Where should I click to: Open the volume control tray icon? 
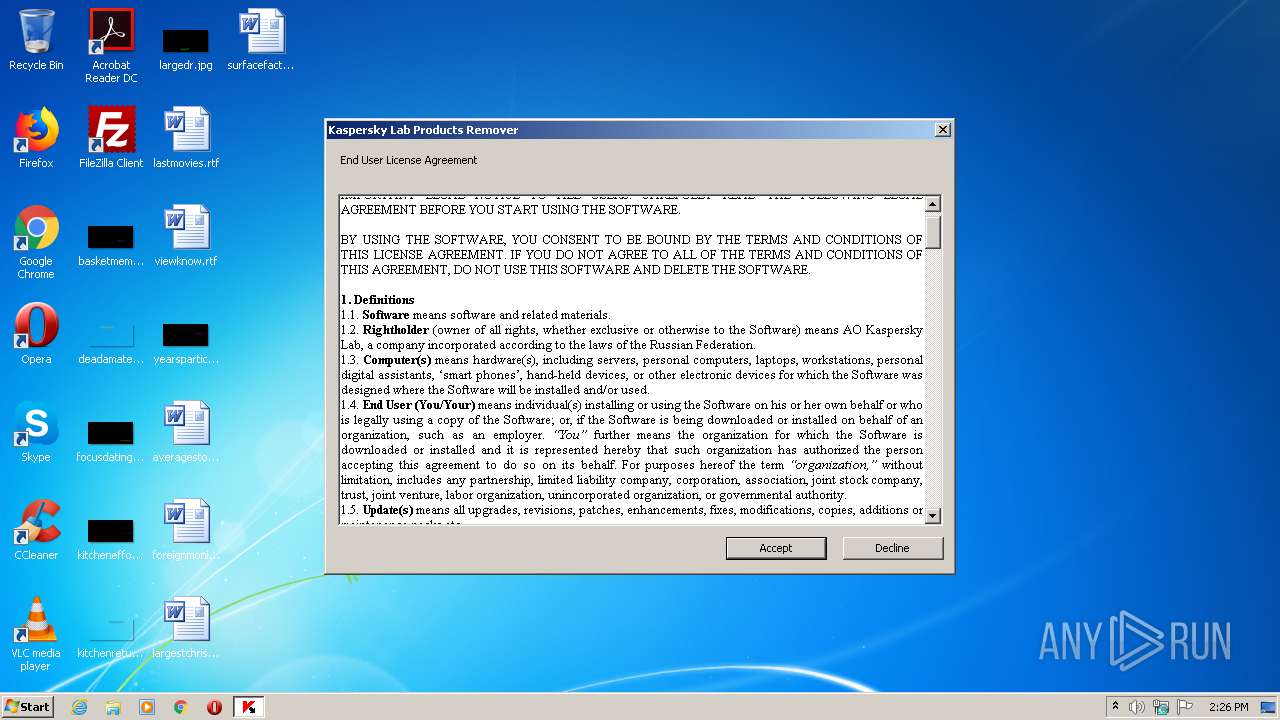tap(1137, 707)
